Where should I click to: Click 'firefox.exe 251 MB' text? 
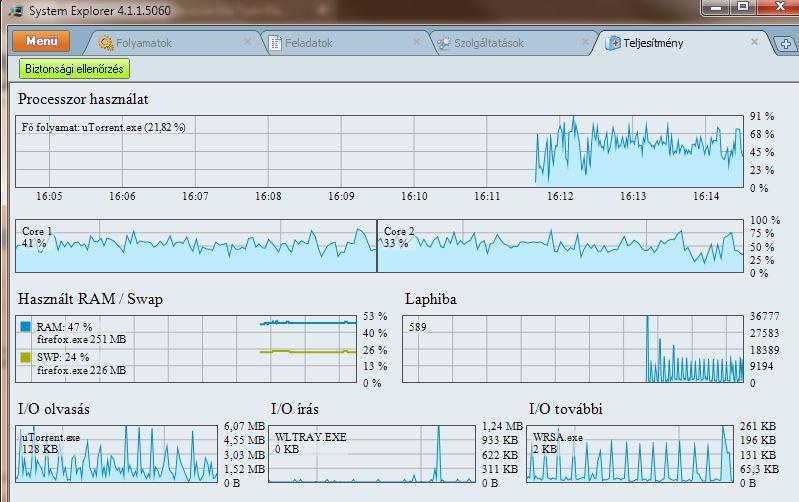click(82, 339)
